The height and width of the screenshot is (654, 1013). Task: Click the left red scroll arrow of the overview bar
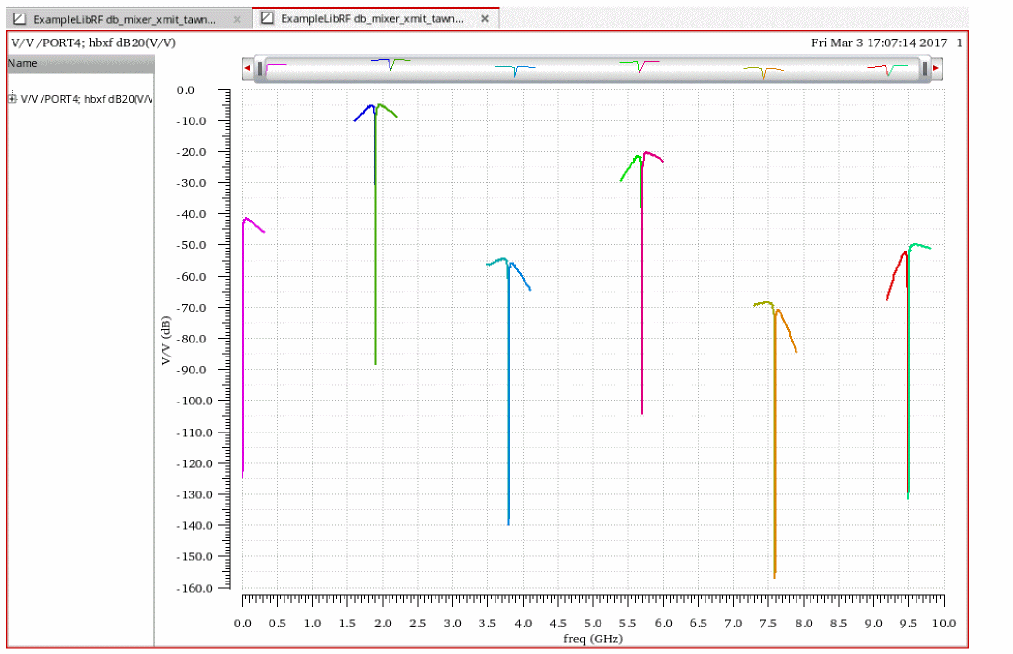click(x=247, y=68)
